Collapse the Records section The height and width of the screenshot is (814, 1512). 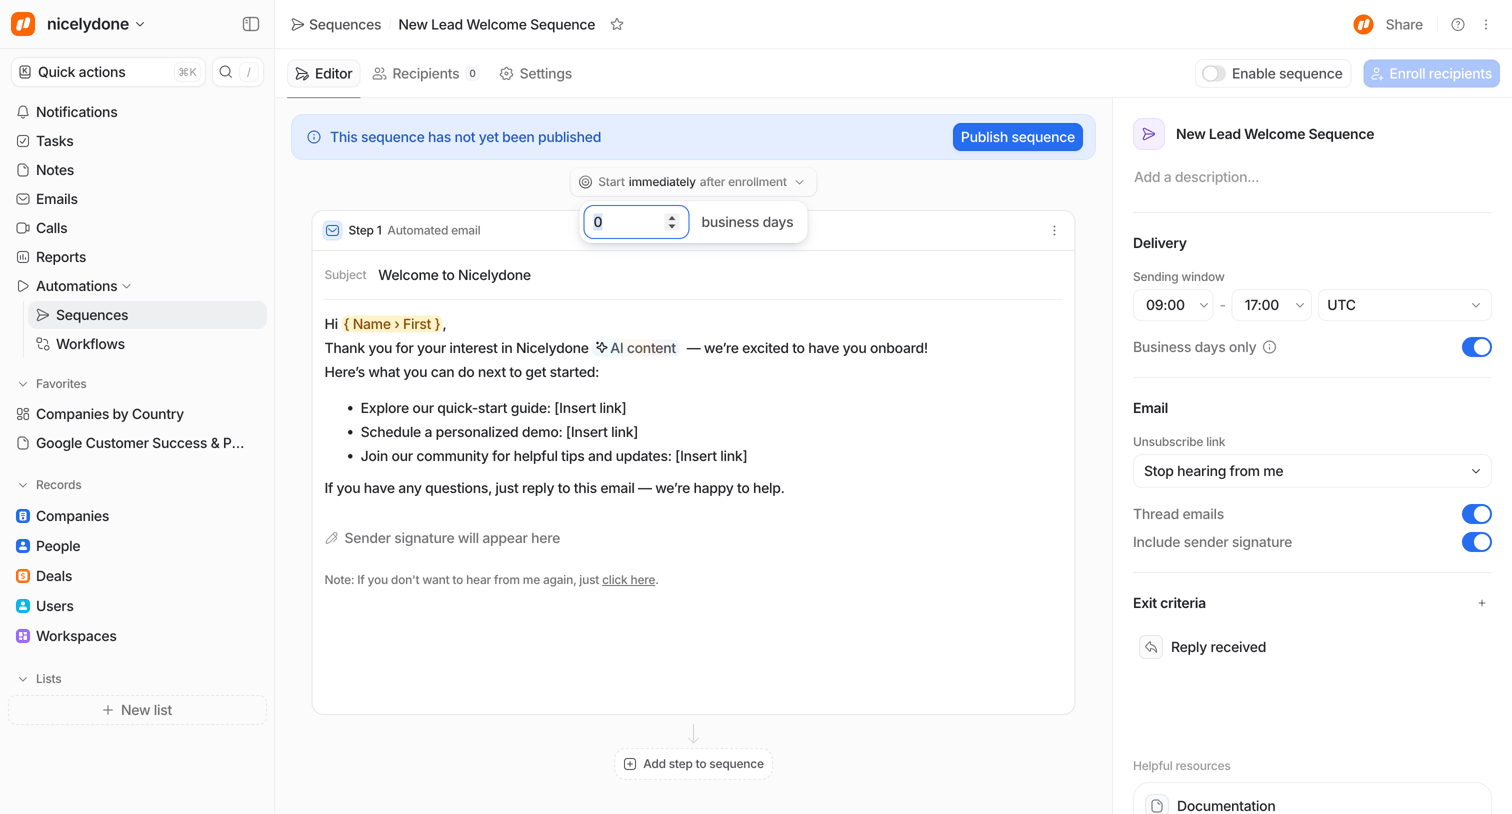[x=23, y=485]
